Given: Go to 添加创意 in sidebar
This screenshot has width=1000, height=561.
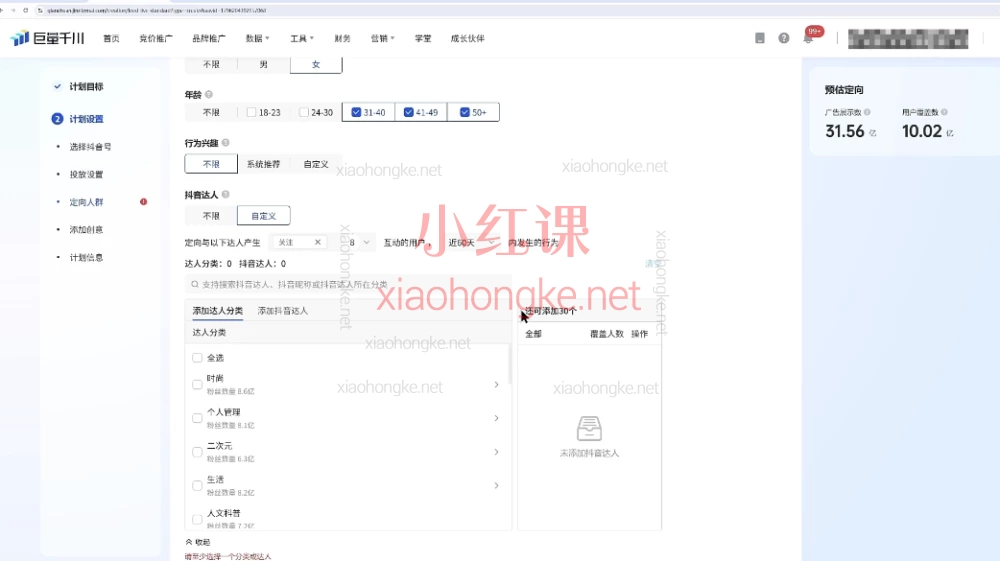Looking at the screenshot, I should (86, 230).
